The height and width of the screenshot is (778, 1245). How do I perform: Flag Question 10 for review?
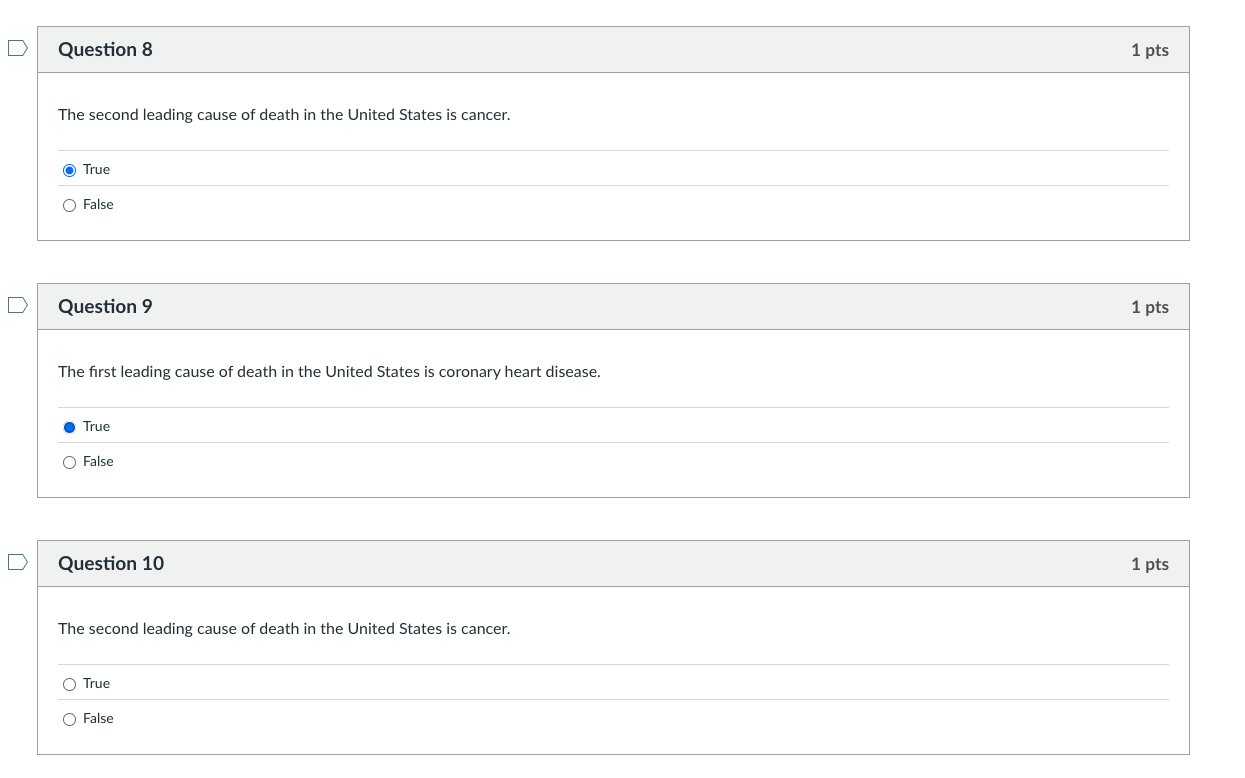[x=17, y=563]
